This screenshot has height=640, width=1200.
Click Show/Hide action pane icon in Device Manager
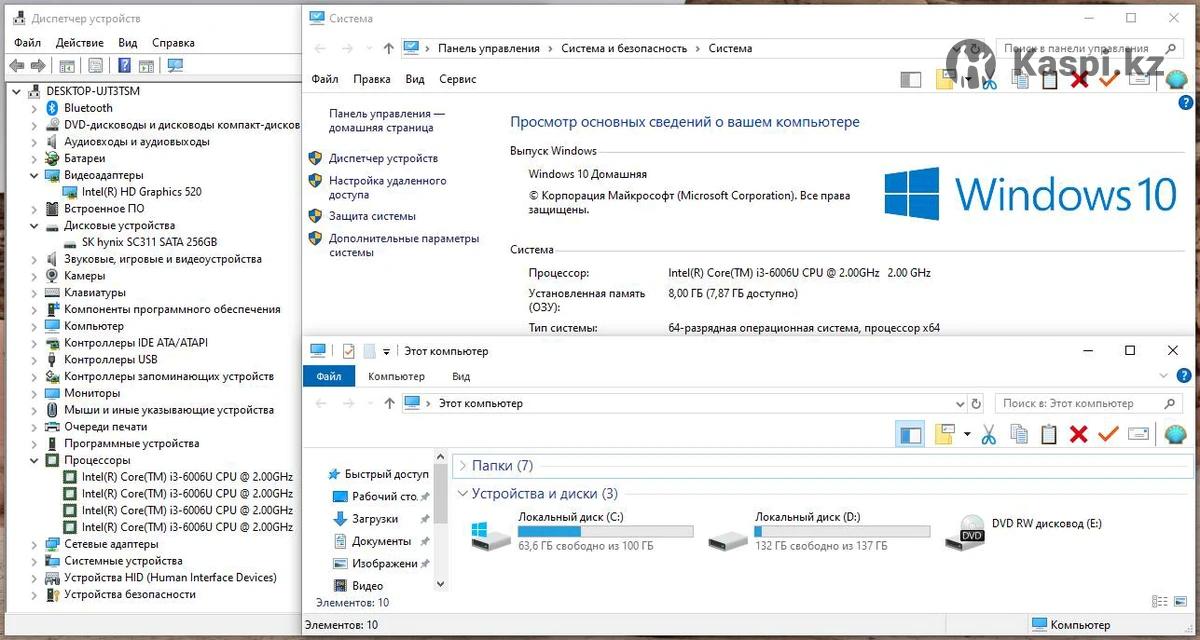[146, 66]
